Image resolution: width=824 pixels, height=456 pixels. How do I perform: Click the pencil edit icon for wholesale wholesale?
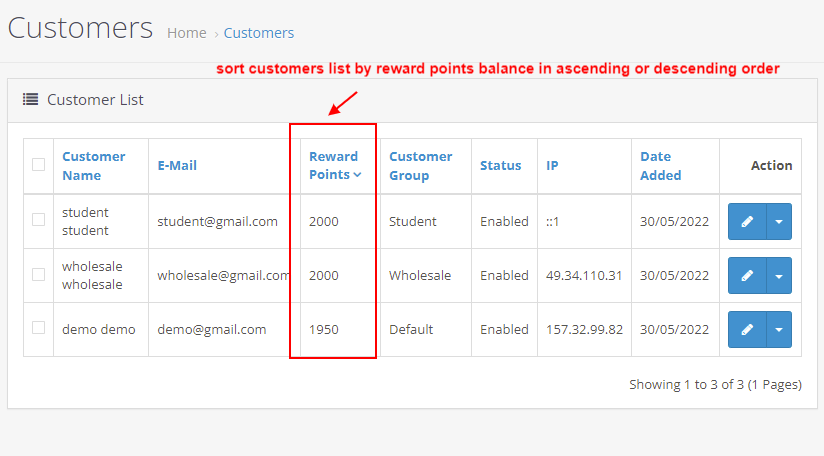(747, 276)
